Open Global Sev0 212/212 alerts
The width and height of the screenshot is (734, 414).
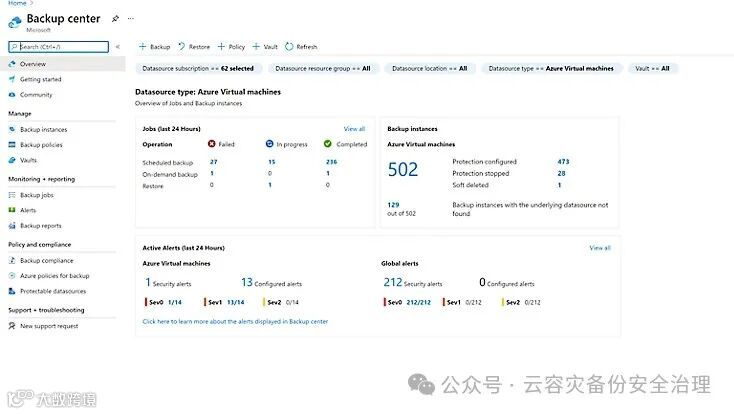tap(407, 303)
